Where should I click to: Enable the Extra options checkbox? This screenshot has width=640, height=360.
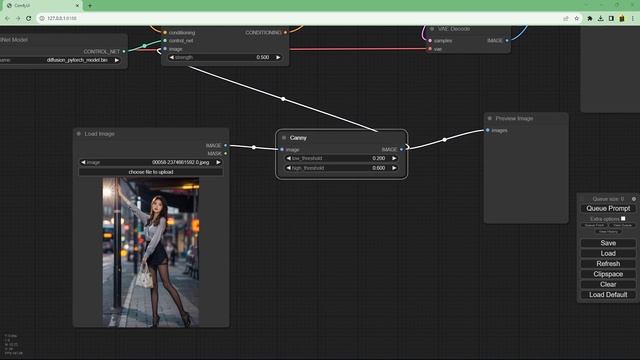[623, 219]
